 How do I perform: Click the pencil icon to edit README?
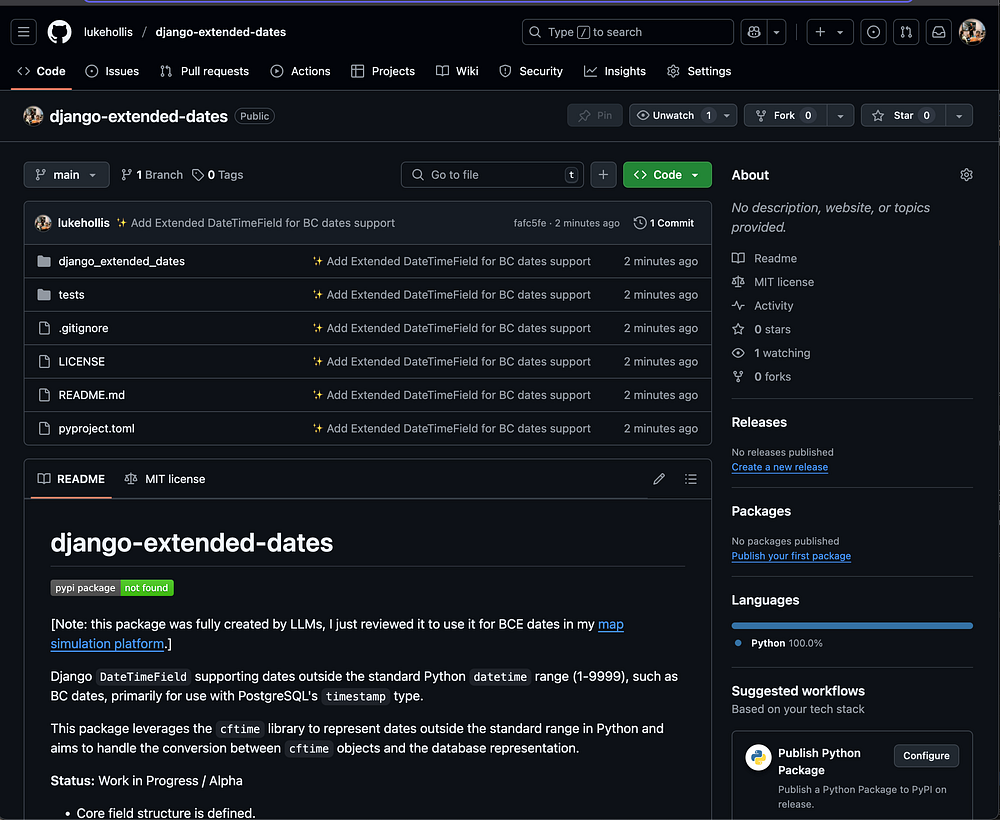pyautogui.click(x=659, y=479)
